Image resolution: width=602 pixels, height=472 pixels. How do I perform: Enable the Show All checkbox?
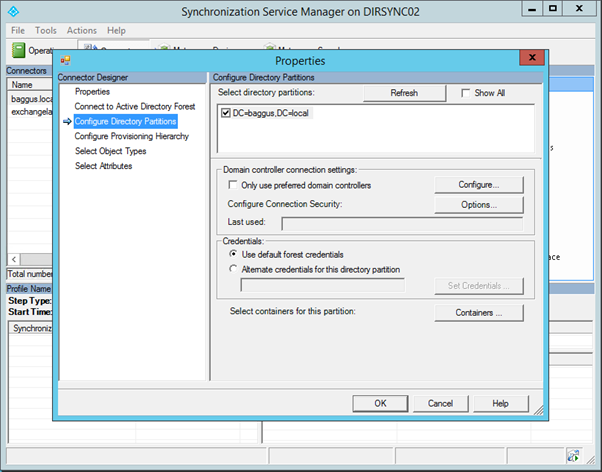(x=467, y=93)
